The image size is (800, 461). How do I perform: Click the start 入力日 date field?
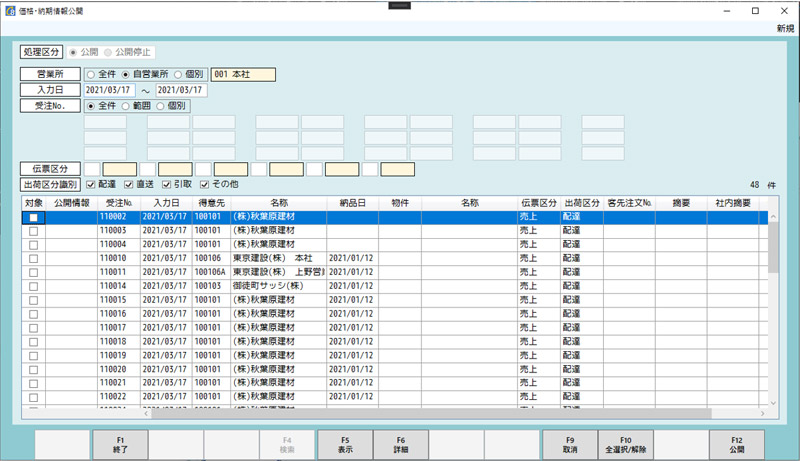click(110, 90)
